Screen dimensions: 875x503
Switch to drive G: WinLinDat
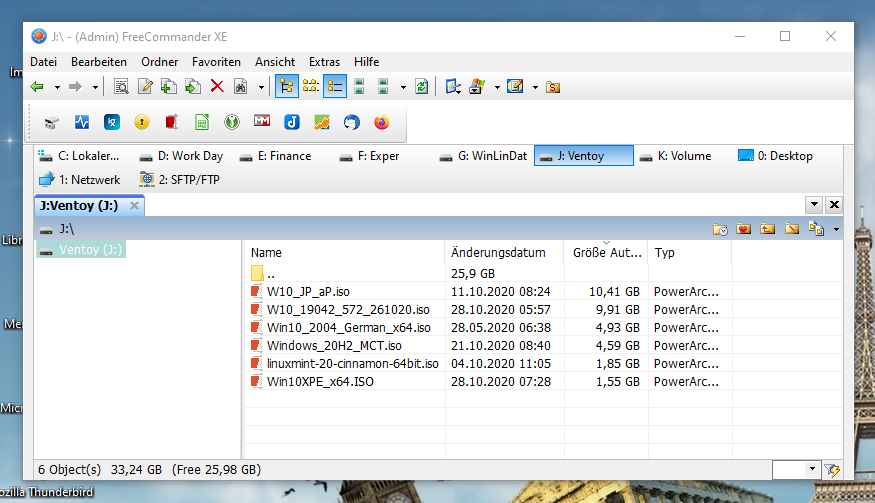[484, 156]
